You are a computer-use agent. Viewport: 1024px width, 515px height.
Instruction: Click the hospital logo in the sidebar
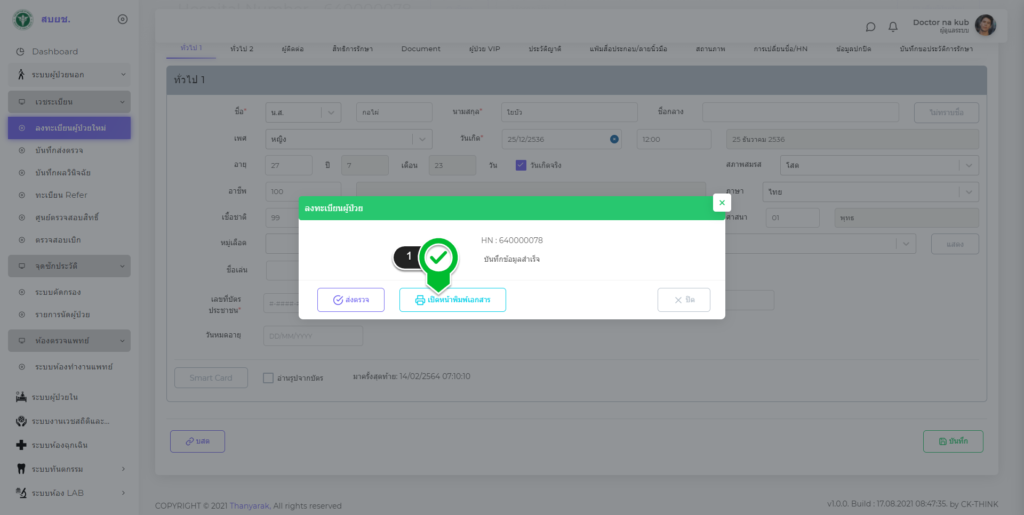[x=22, y=19]
